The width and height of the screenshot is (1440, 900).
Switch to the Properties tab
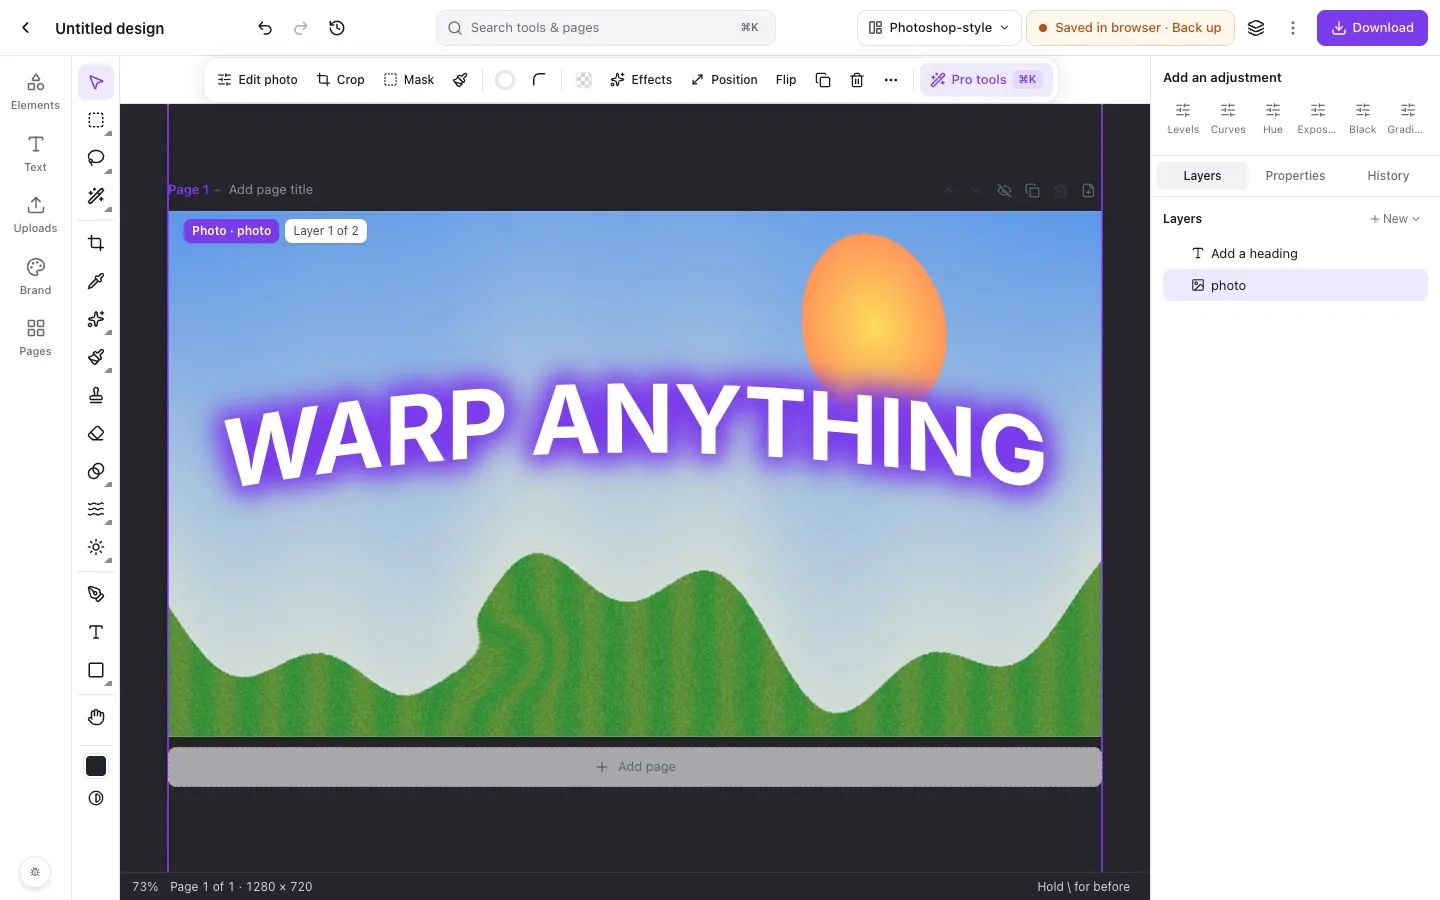point(1295,176)
